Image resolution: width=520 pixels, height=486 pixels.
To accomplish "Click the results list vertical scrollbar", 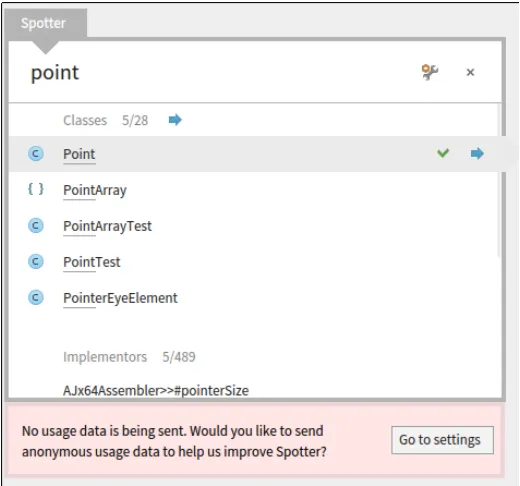I will coord(499,180).
